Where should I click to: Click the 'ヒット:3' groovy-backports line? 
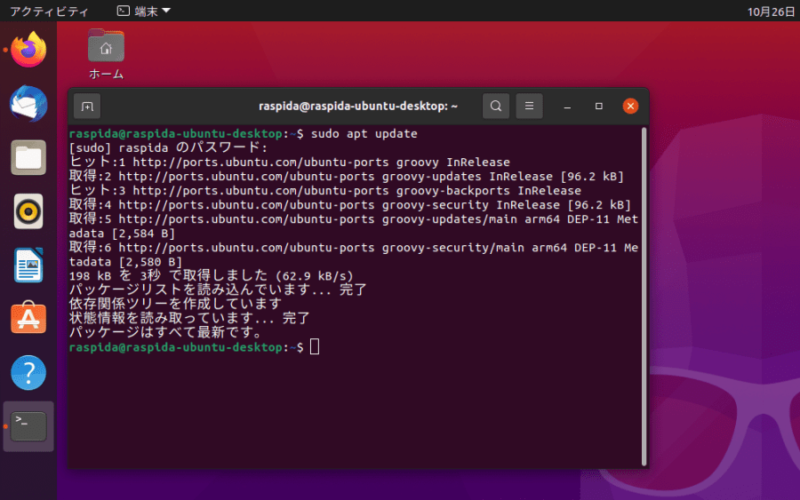click(x=325, y=191)
